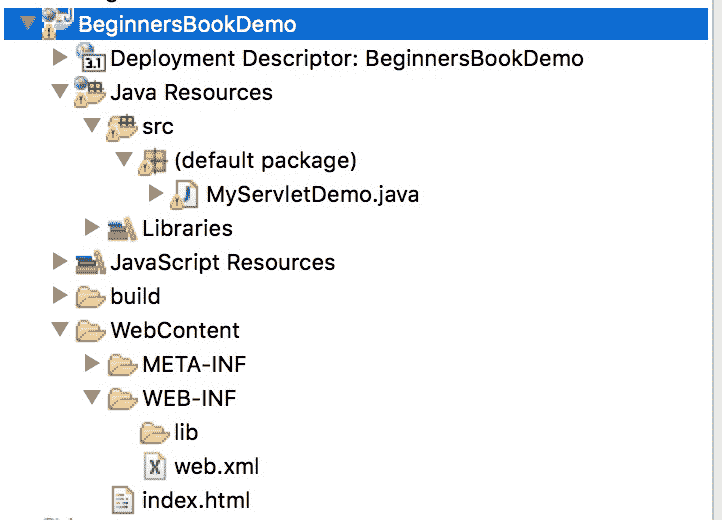Select the lib folder
The height and width of the screenshot is (520, 728).
[185, 432]
